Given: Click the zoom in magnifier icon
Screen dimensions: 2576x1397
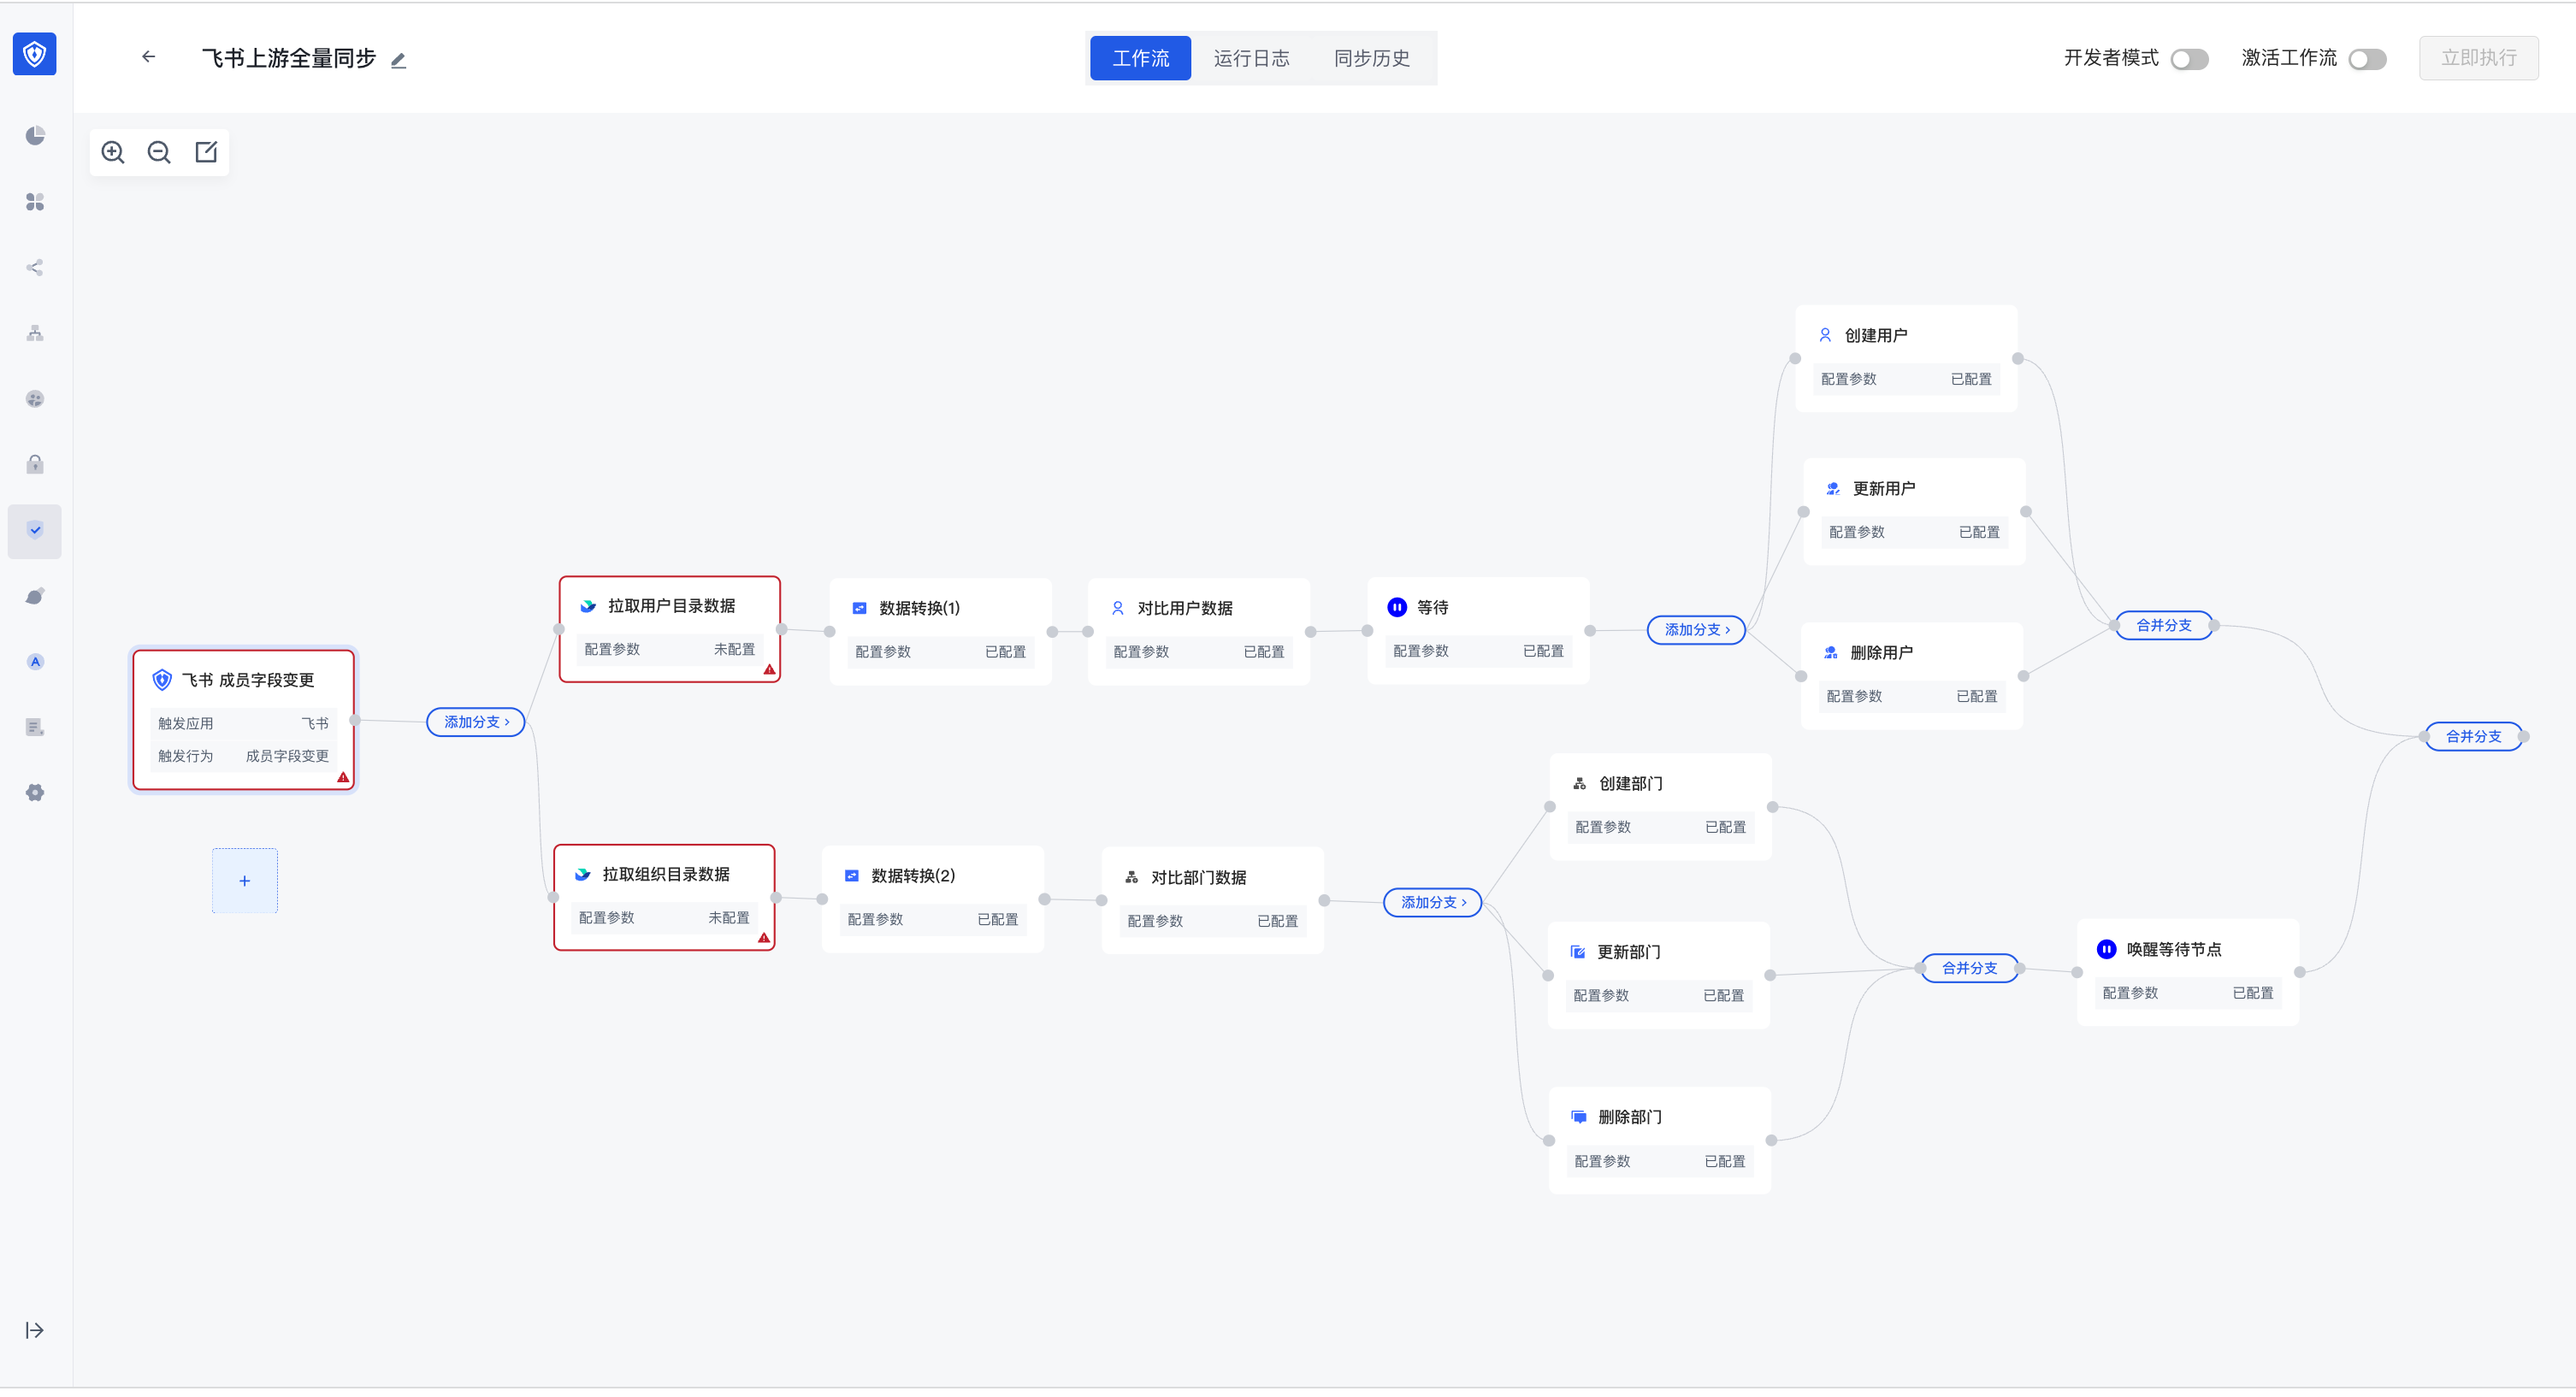Looking at the screenshot, I should pyautogui.click(x=113, y=152).
